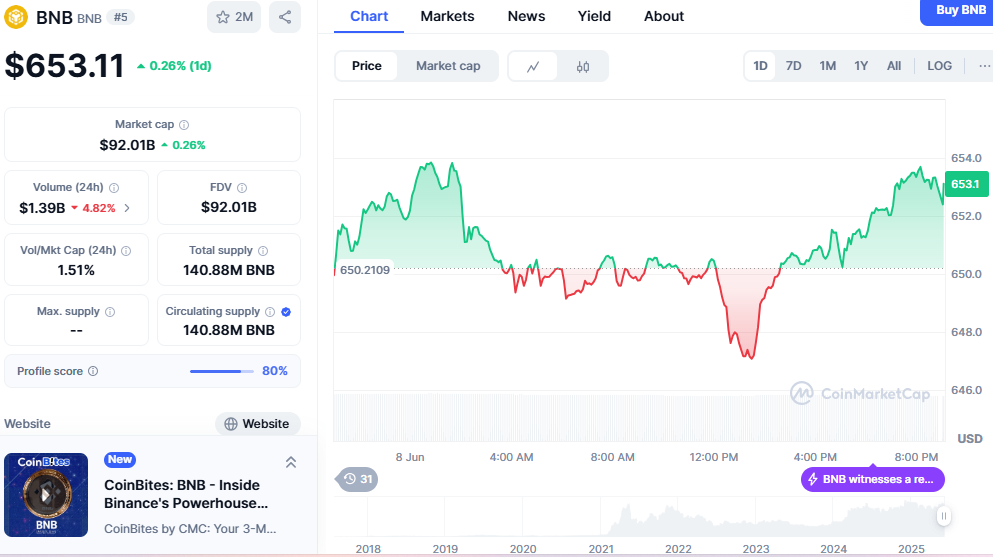Click the BNB coin logo icon
Screen dimensions: 993x557
16,17
